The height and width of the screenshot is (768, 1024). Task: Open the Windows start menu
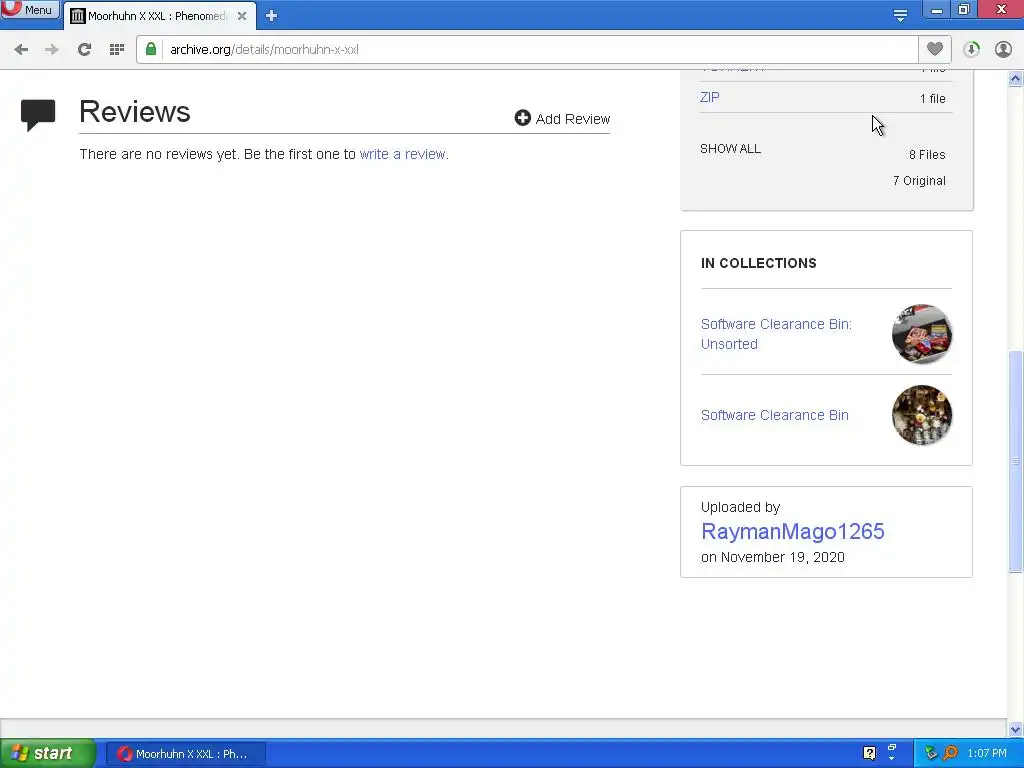(x=47, y=754)
